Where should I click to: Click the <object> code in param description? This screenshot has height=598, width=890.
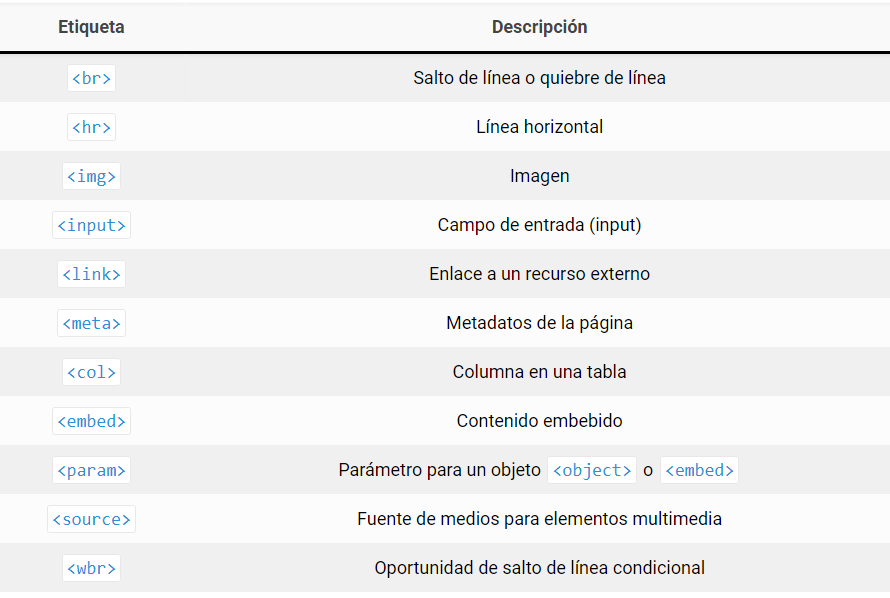pos(592,470)
